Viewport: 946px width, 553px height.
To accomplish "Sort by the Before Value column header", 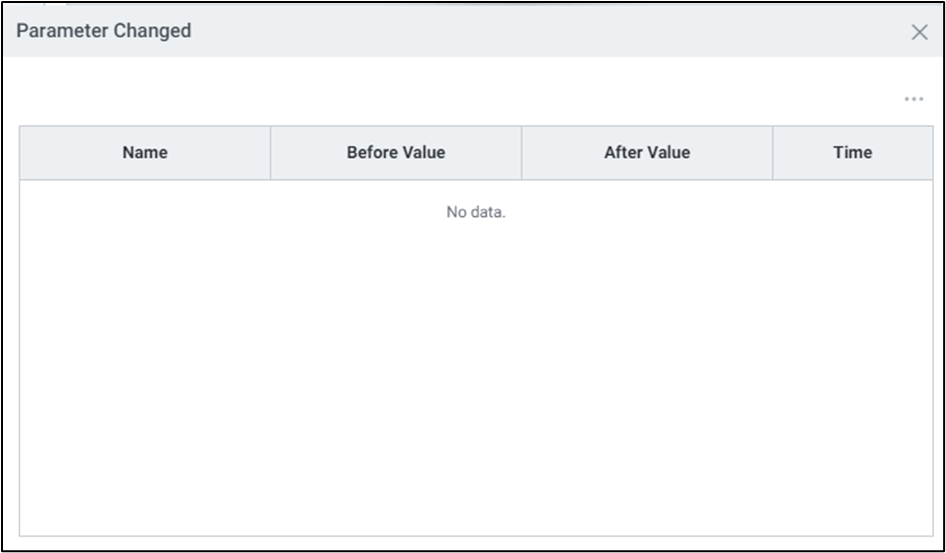I will pyautogui.click(x=396, y=153).
